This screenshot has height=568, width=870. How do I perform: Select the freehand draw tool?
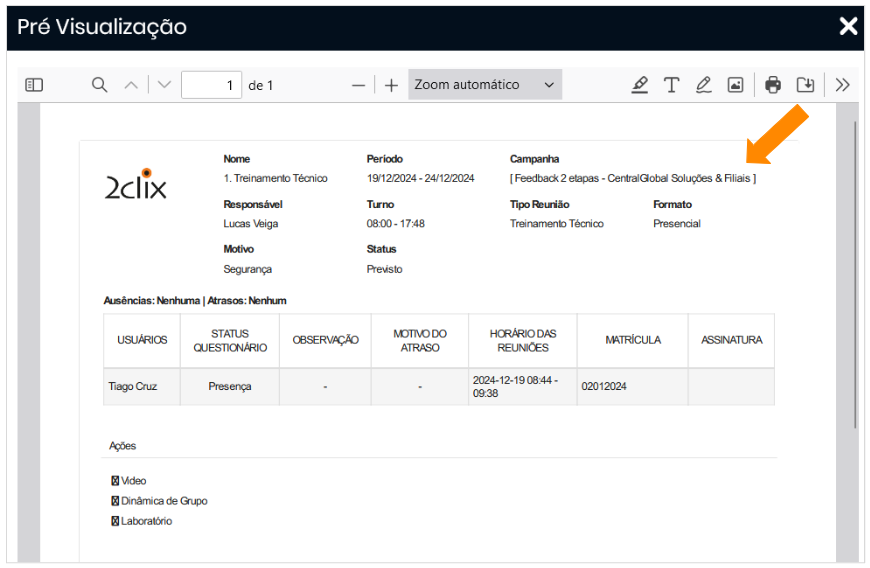click(x=703, y=85)
